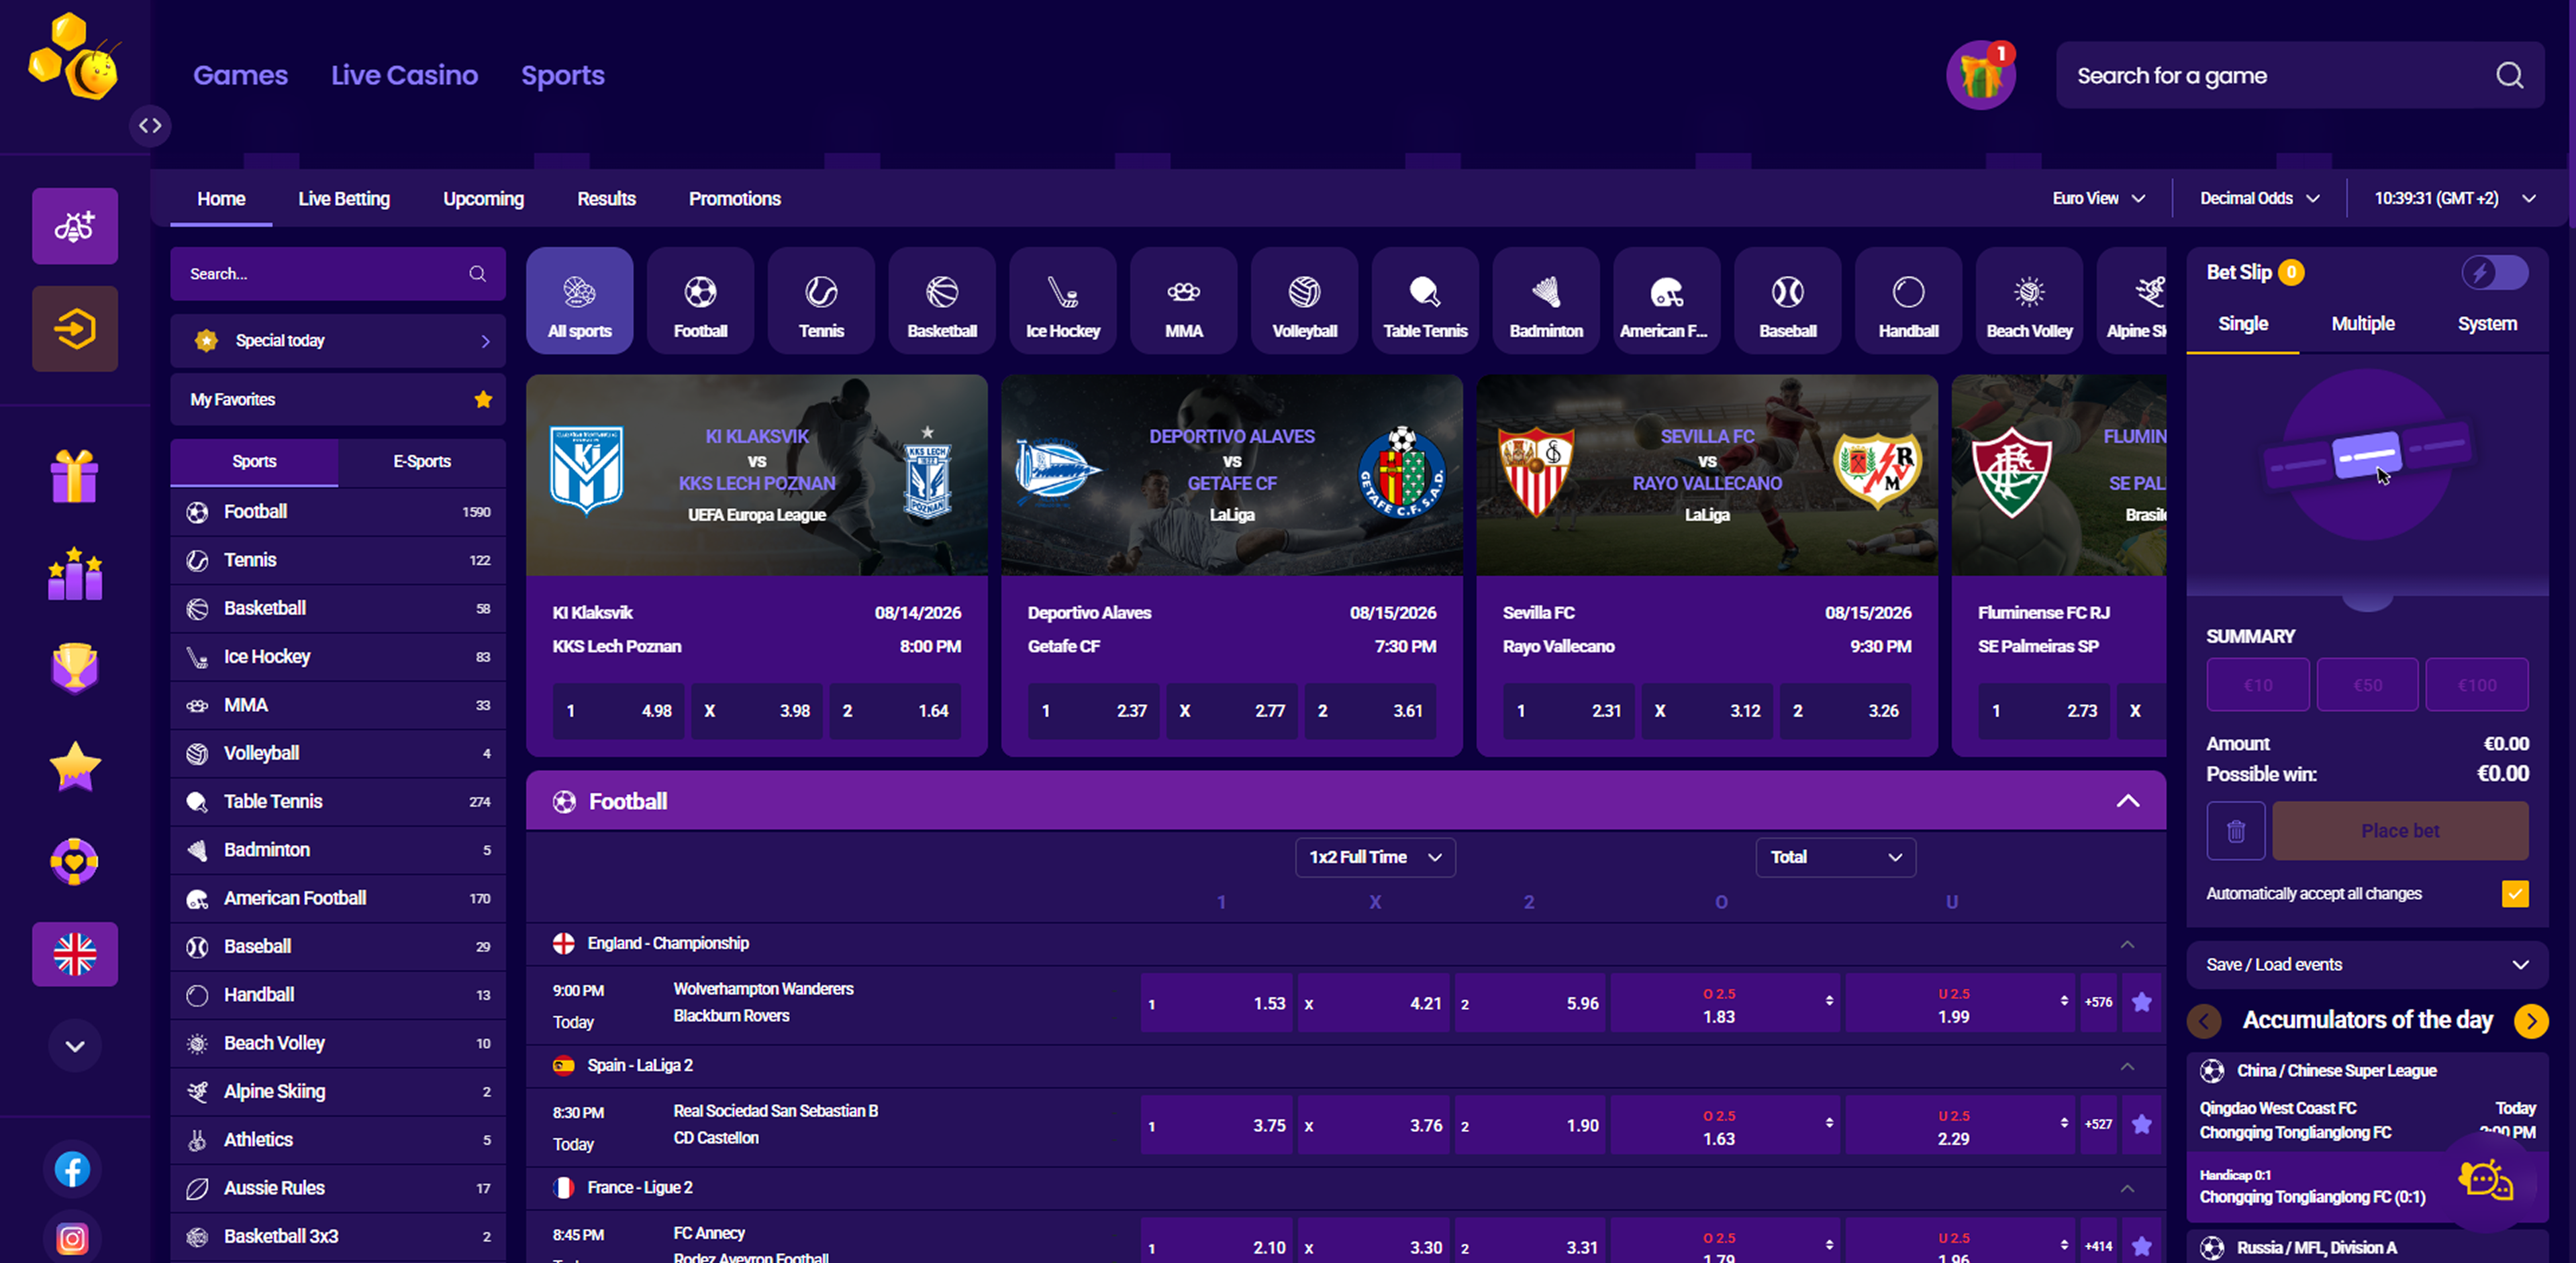The image size is (2576, 1263).
Task: Open Special today list
Action: point(338,340)
